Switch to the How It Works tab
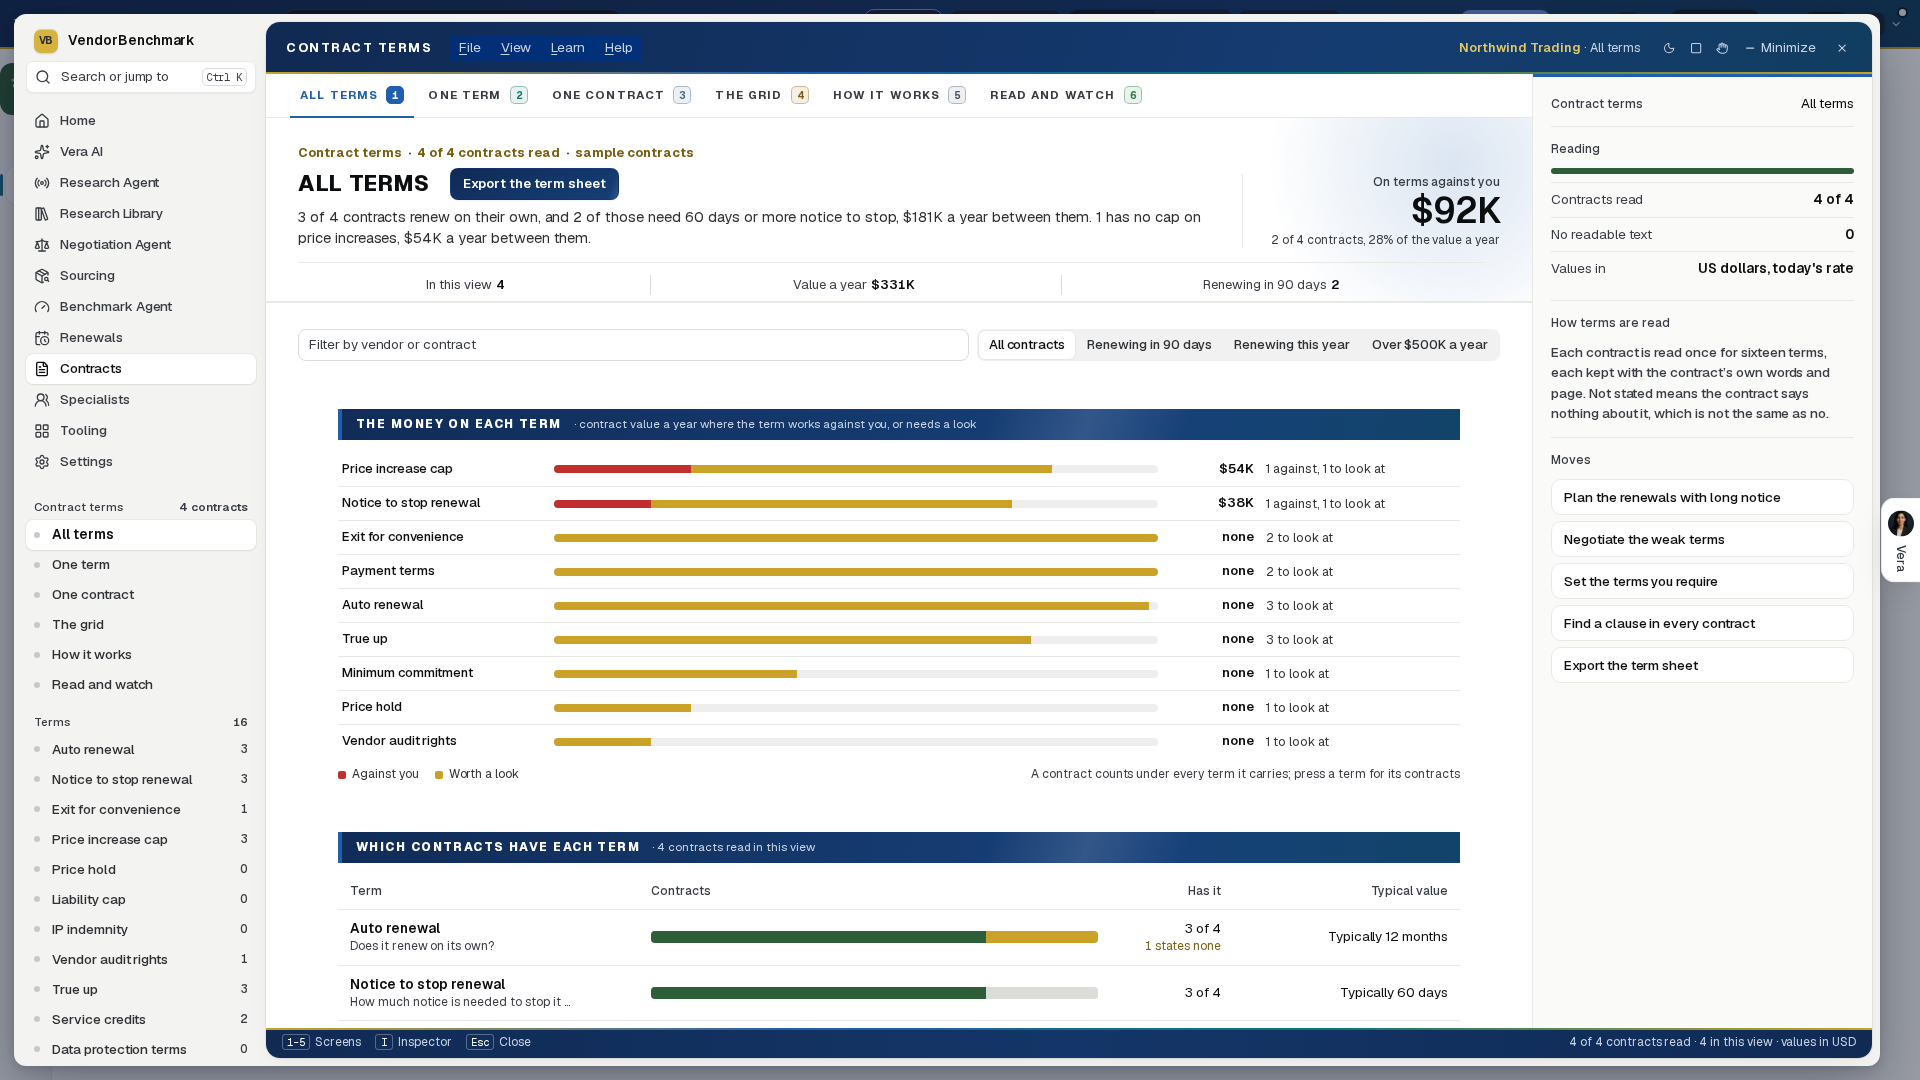Image resolution: width=1920 pixels, height=1080 pixels. pyautogui.click(x=899, y=95)
